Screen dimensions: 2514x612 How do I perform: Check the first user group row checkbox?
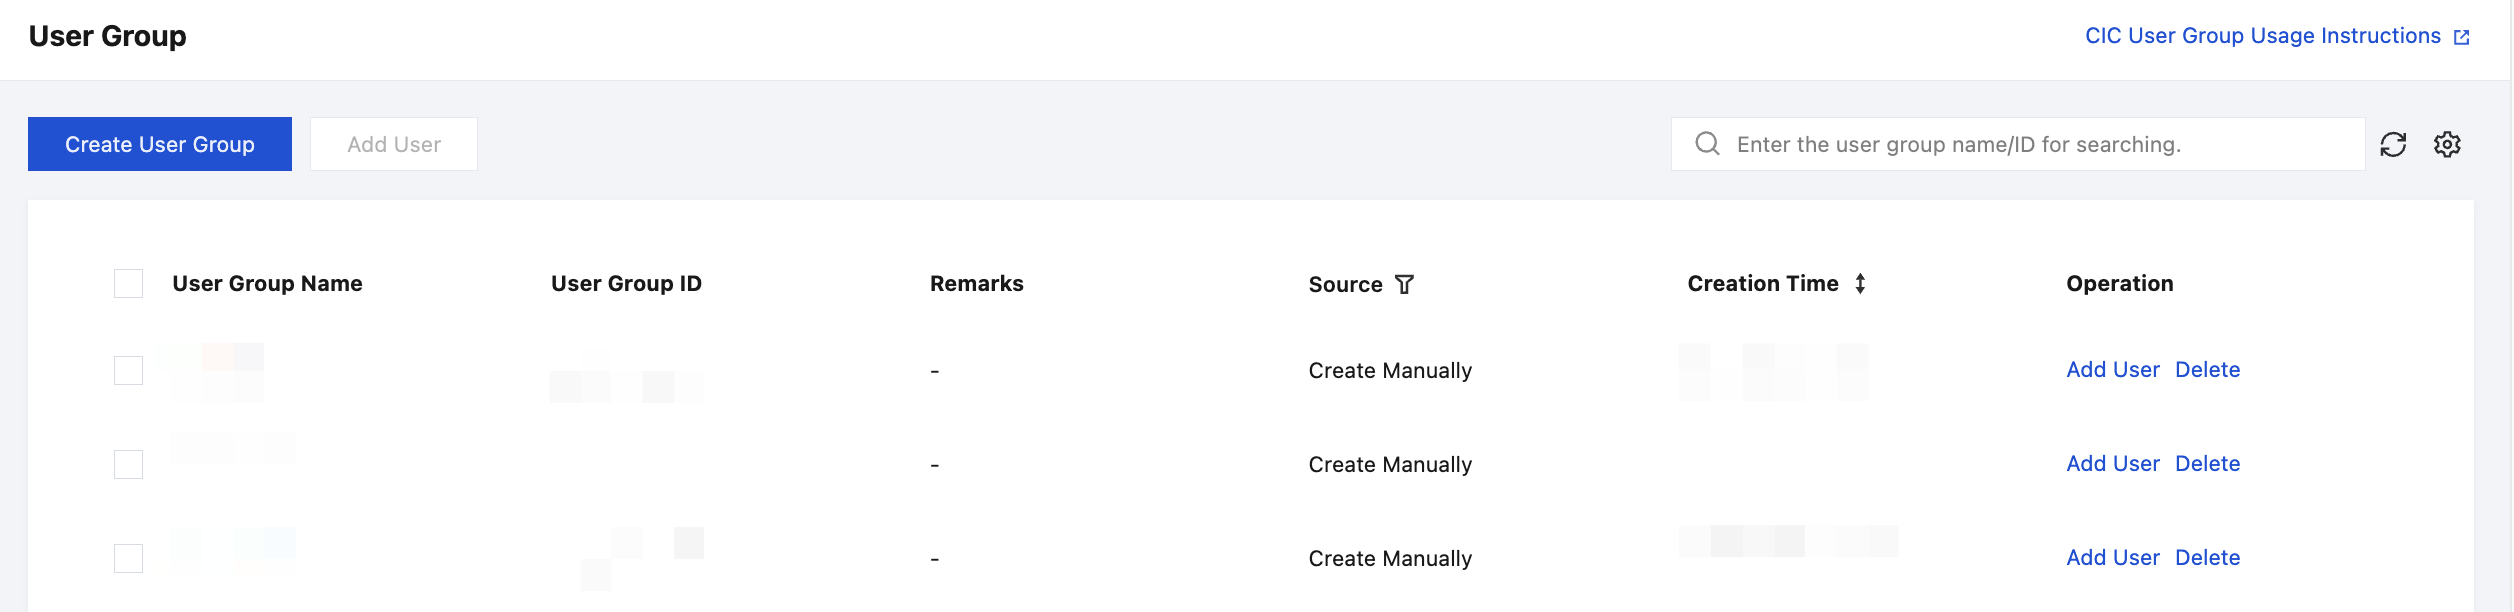click(128, 371)
